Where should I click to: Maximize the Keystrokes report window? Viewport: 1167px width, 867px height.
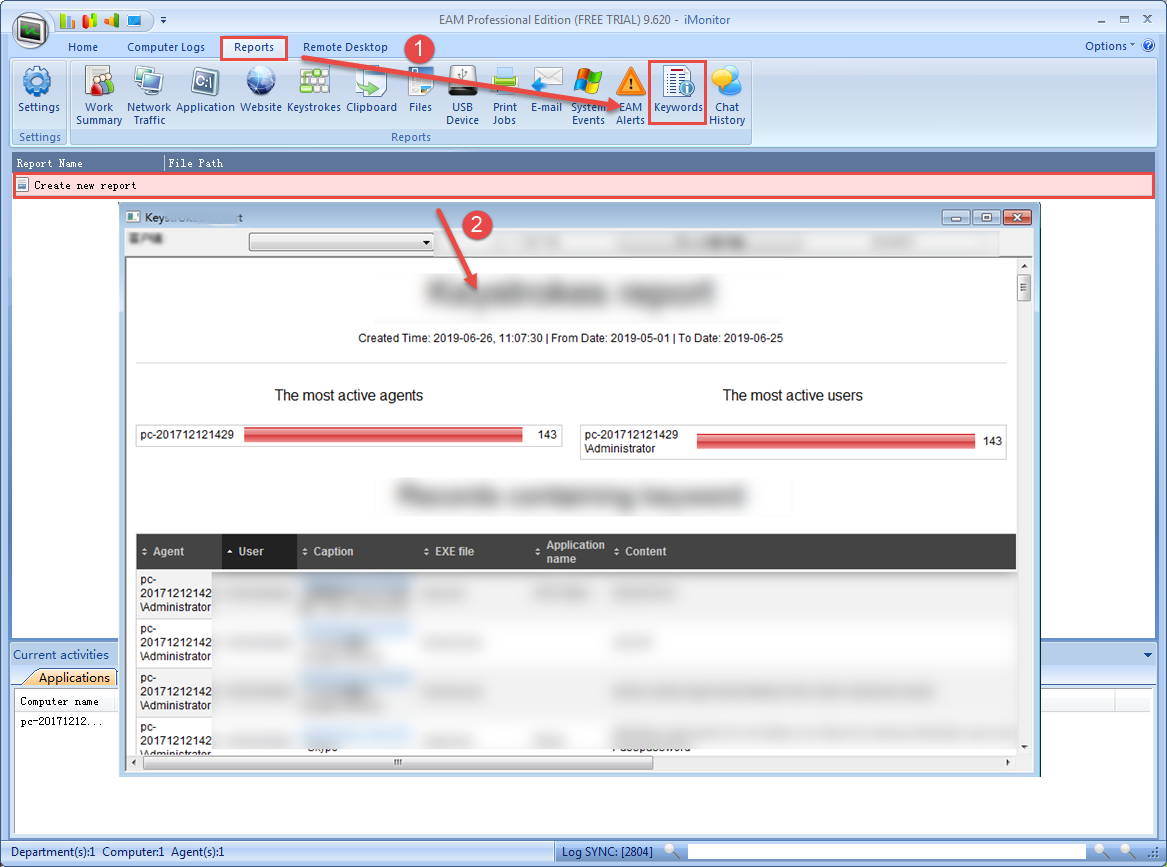[986, 217]
